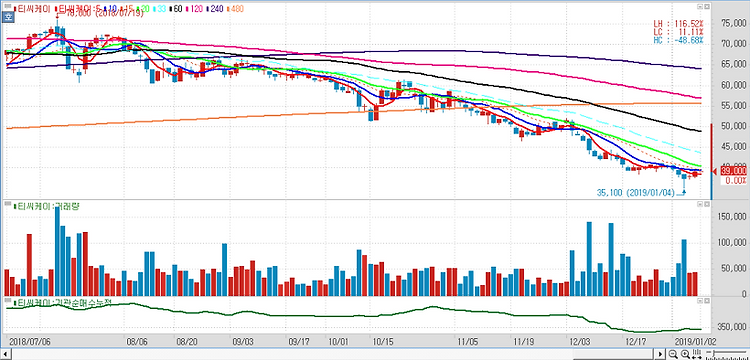This screenshot has width=750, height=360.
Task: Close the price chart pane
Action: pyautogui.click(x=706, y=7)
